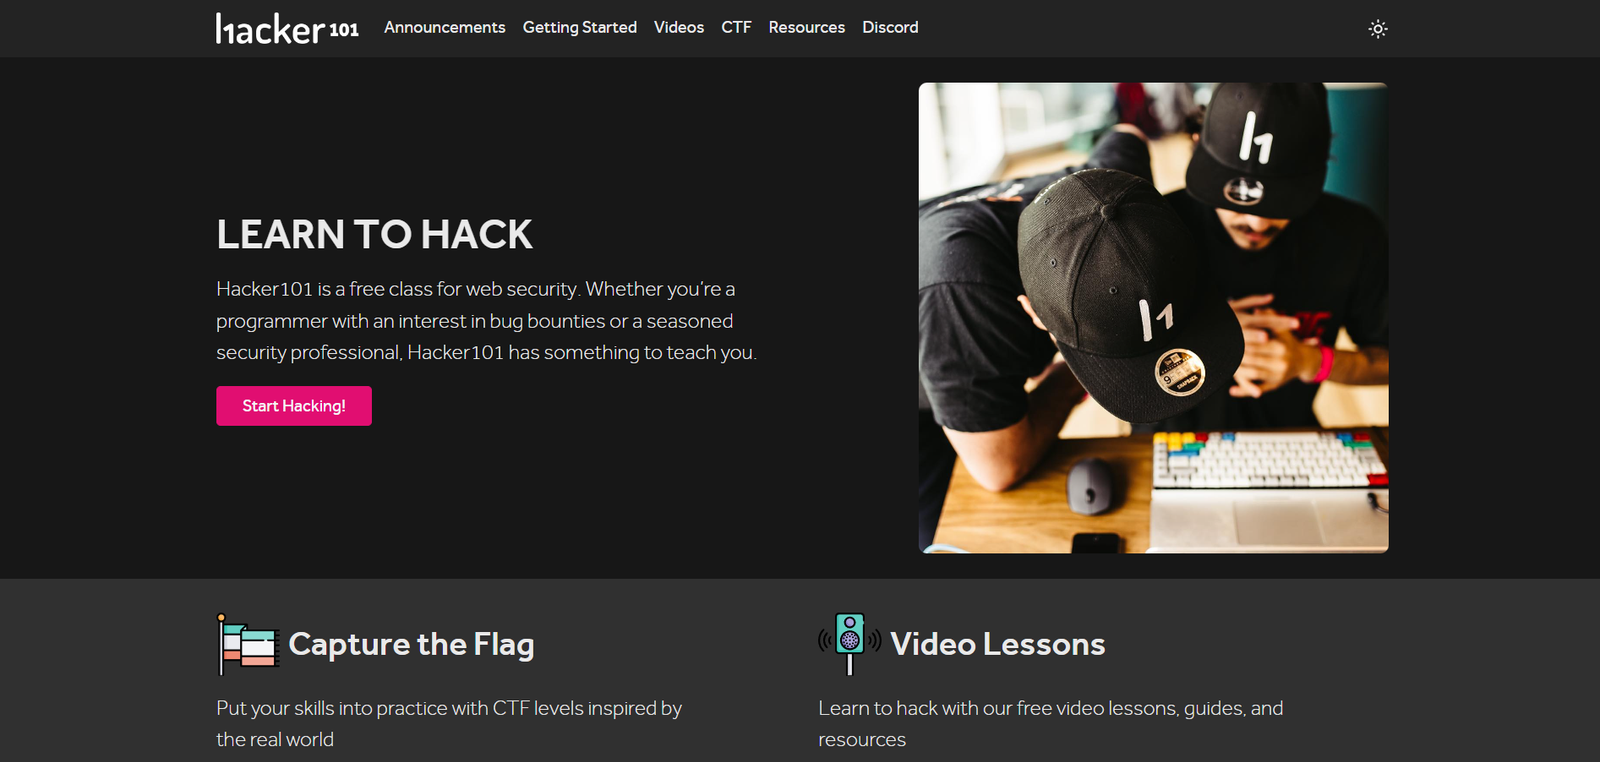1600x762 pixels.
Task: Click the Start Hacking! button
Action: point(294,406)
